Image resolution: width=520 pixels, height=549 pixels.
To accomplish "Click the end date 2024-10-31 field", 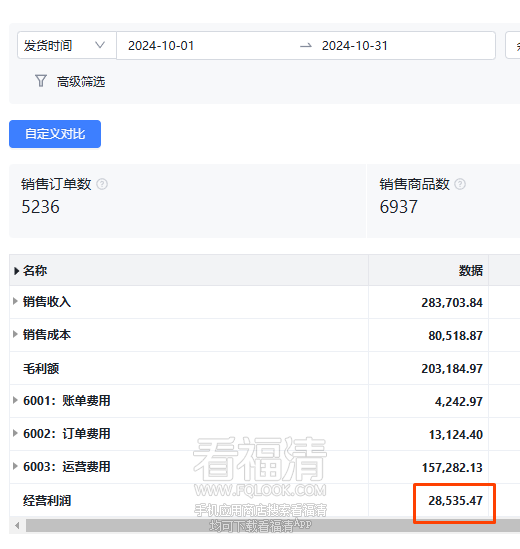I will click(354, 46).
